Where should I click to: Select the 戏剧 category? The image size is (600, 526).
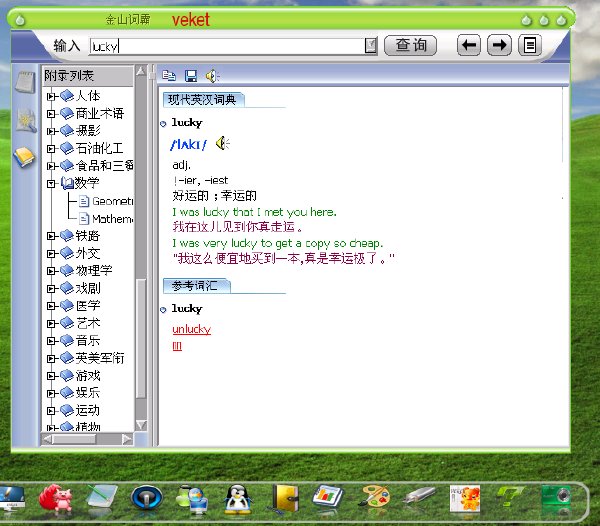tap(88, 288)
